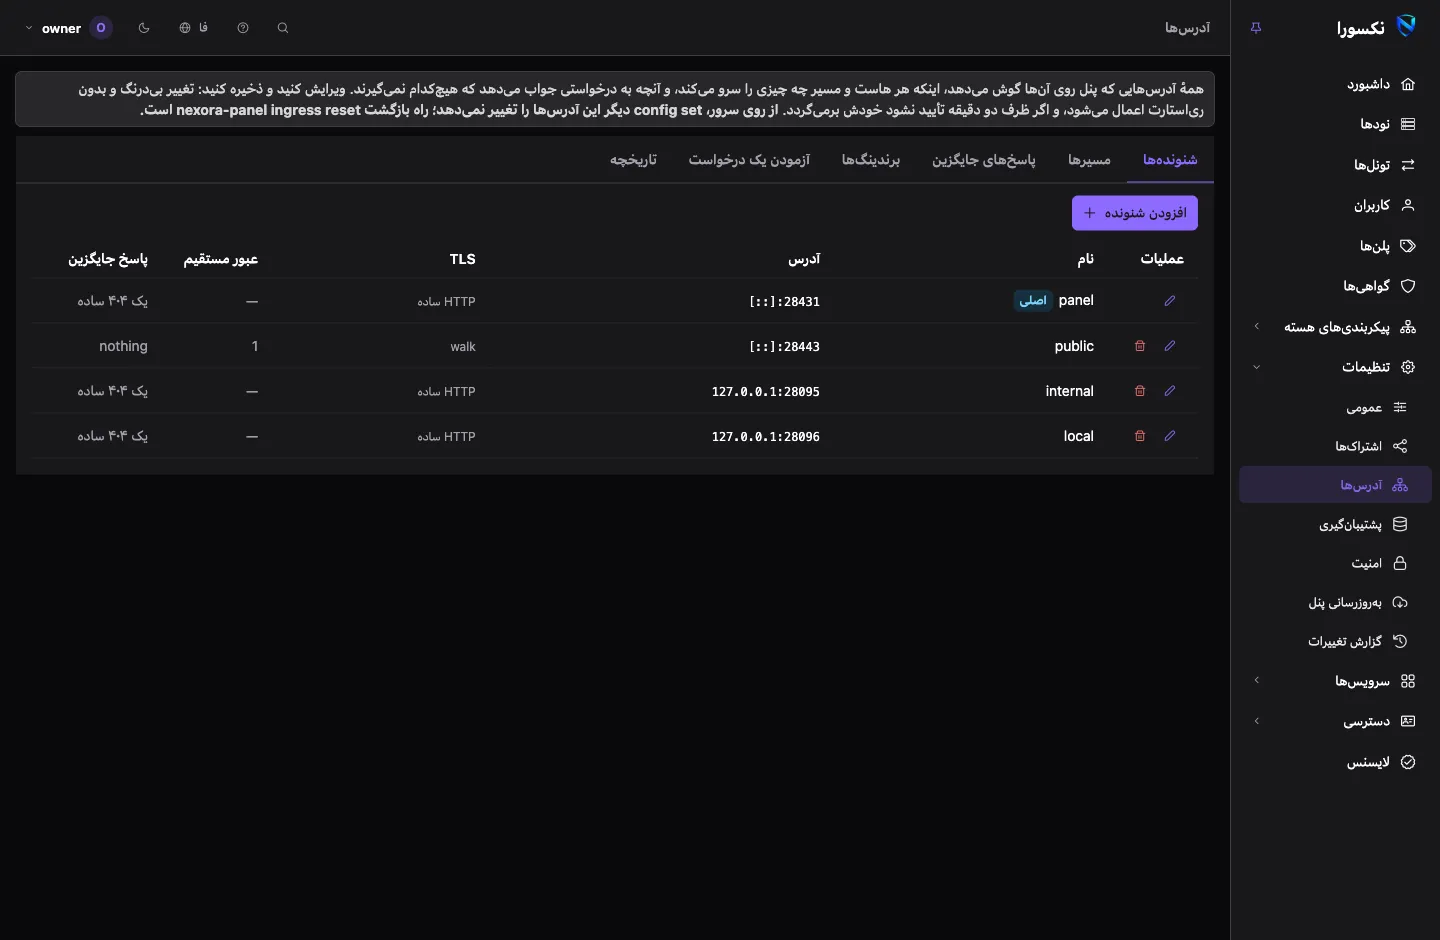Delete the public listener using the trash icon
The height and width of the screenshot is (940, 1440).
tap(1140, 346)
